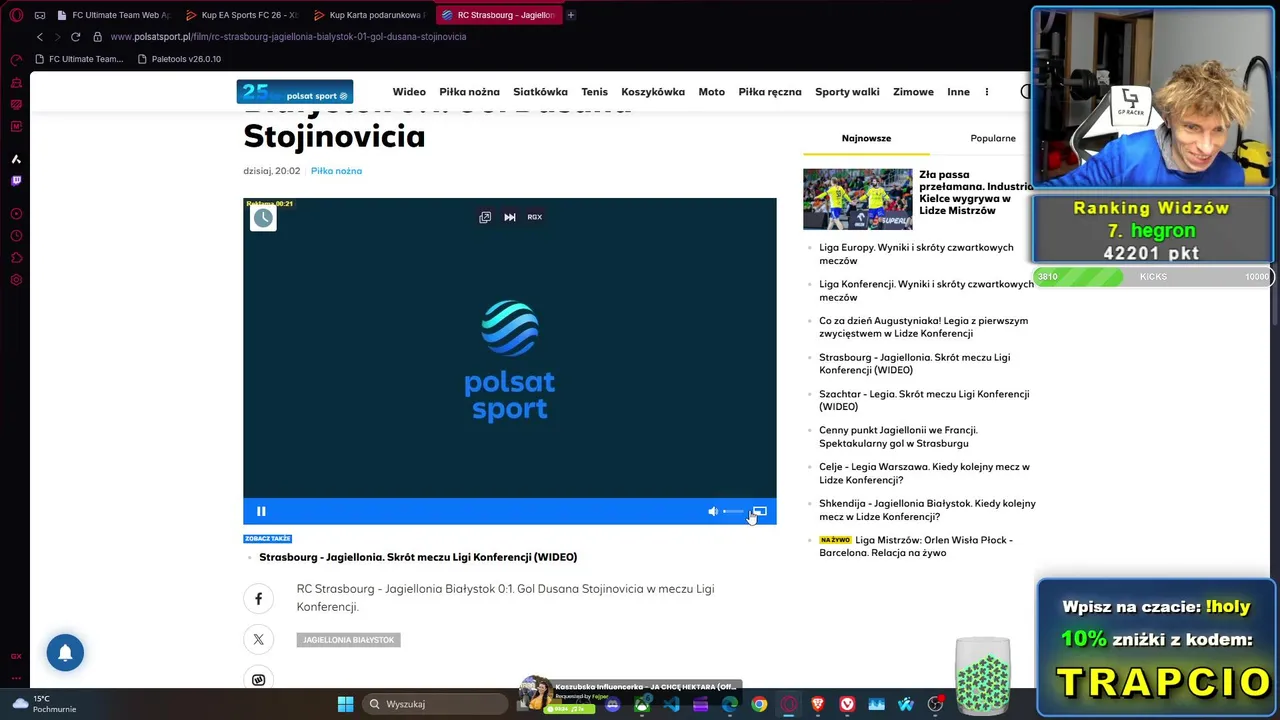Switch to the Kup Karta podarunkowa tab
The image size is (1280, 720).
pyautogui.click(x=369, y=15)
